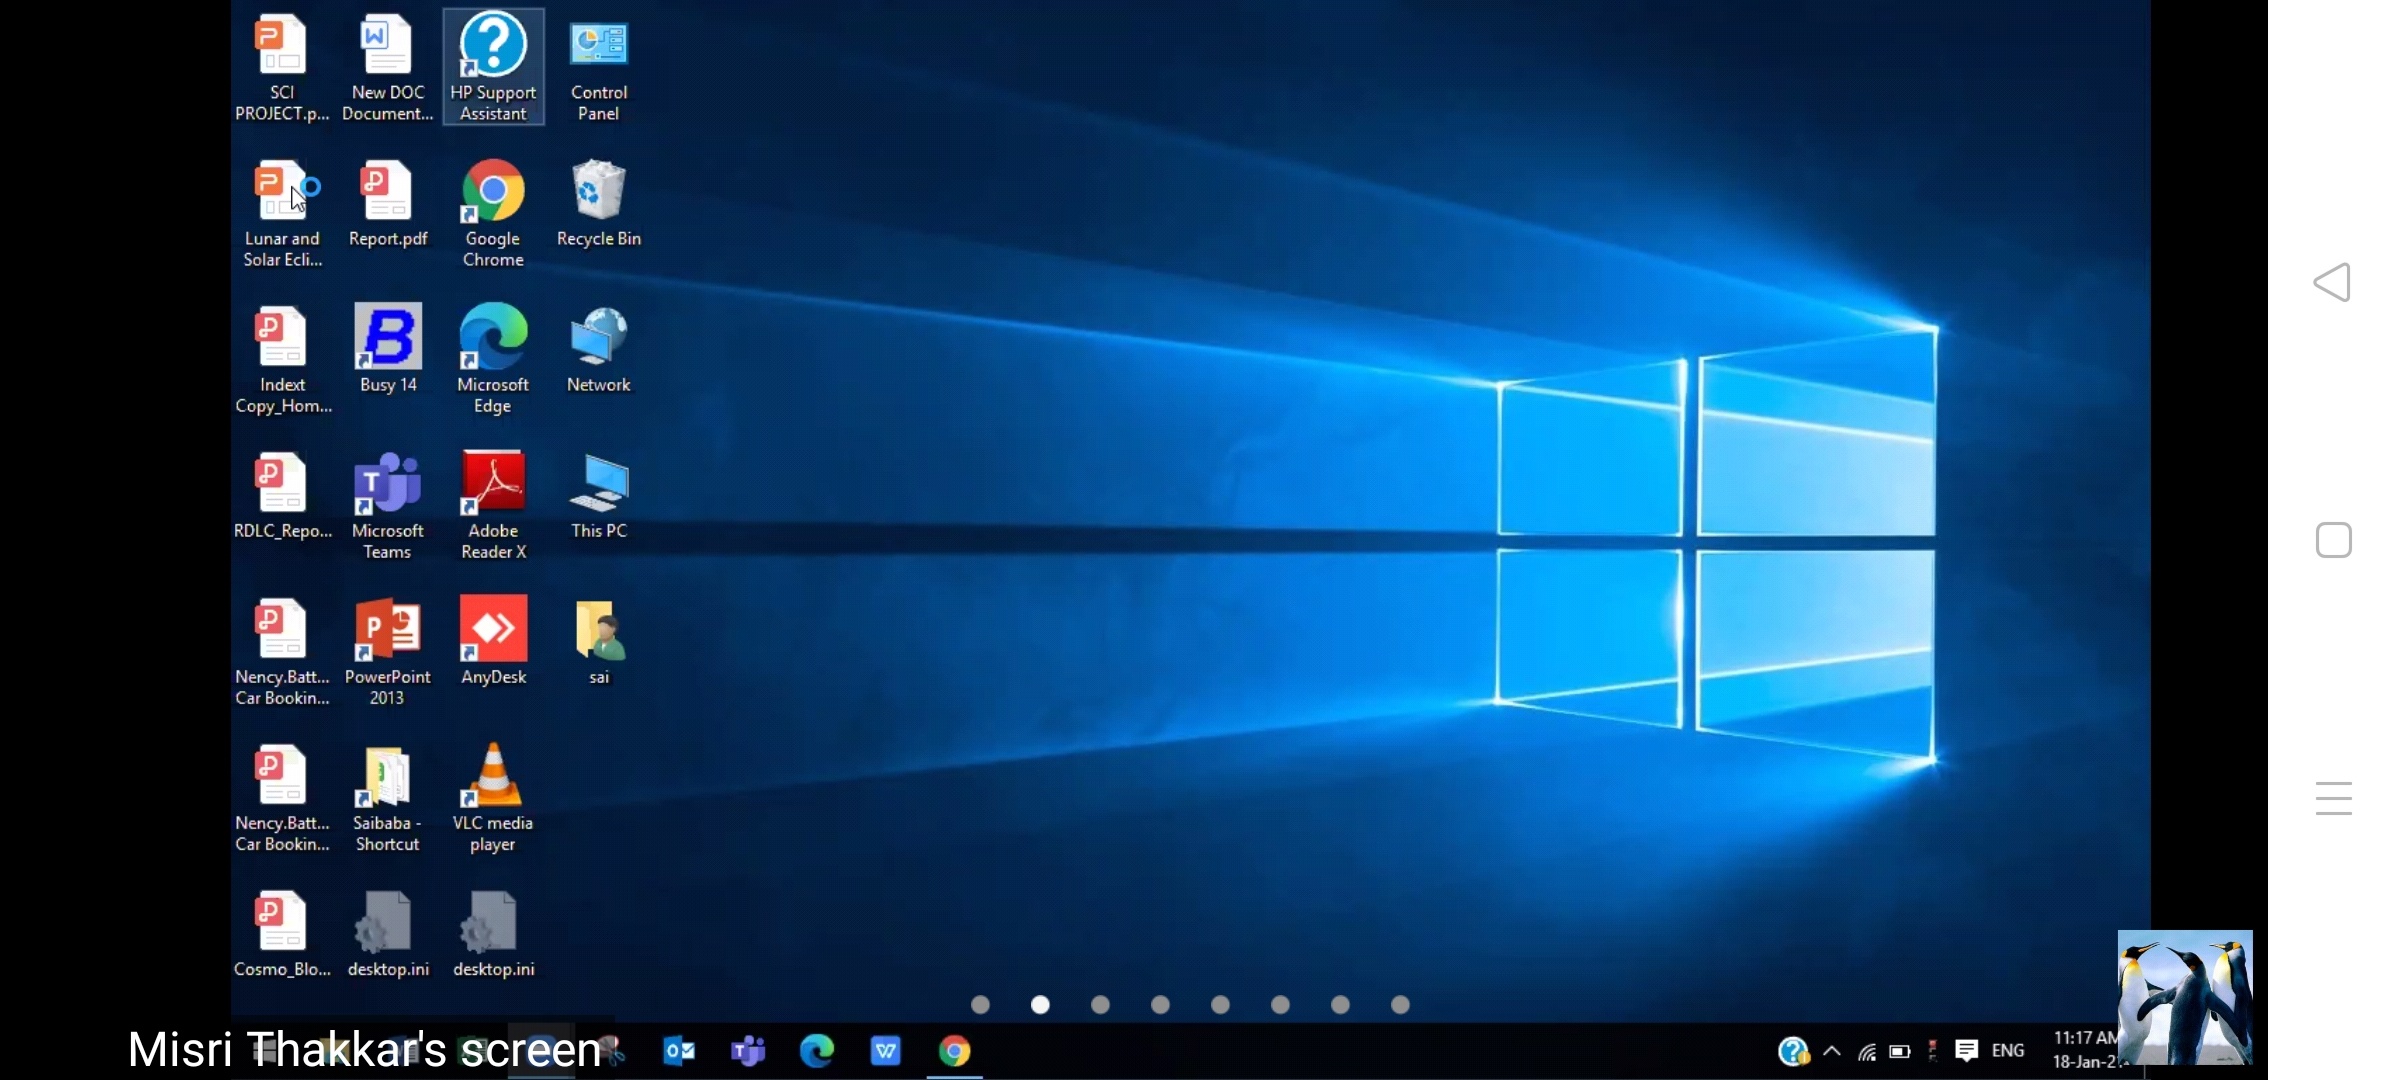The height and width of the screenshot is (1080, 2400).
Task: Open the Action Center notifications icon
Action: [1967, 1051]
